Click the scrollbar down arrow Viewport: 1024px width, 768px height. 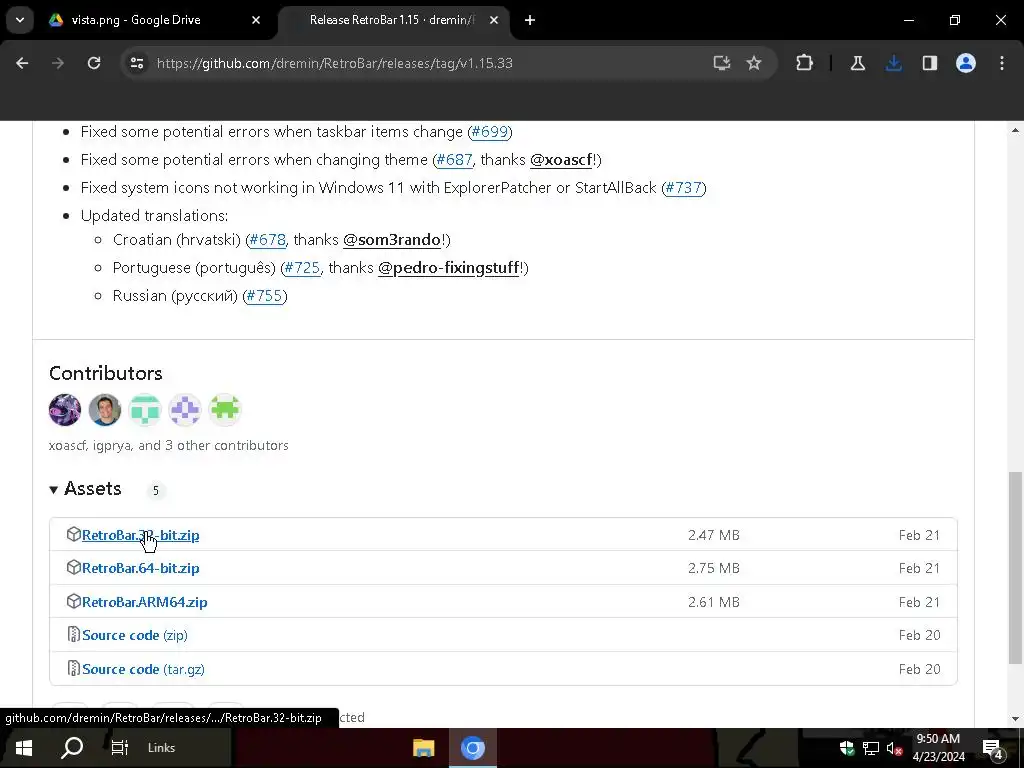pos(1015,719)
